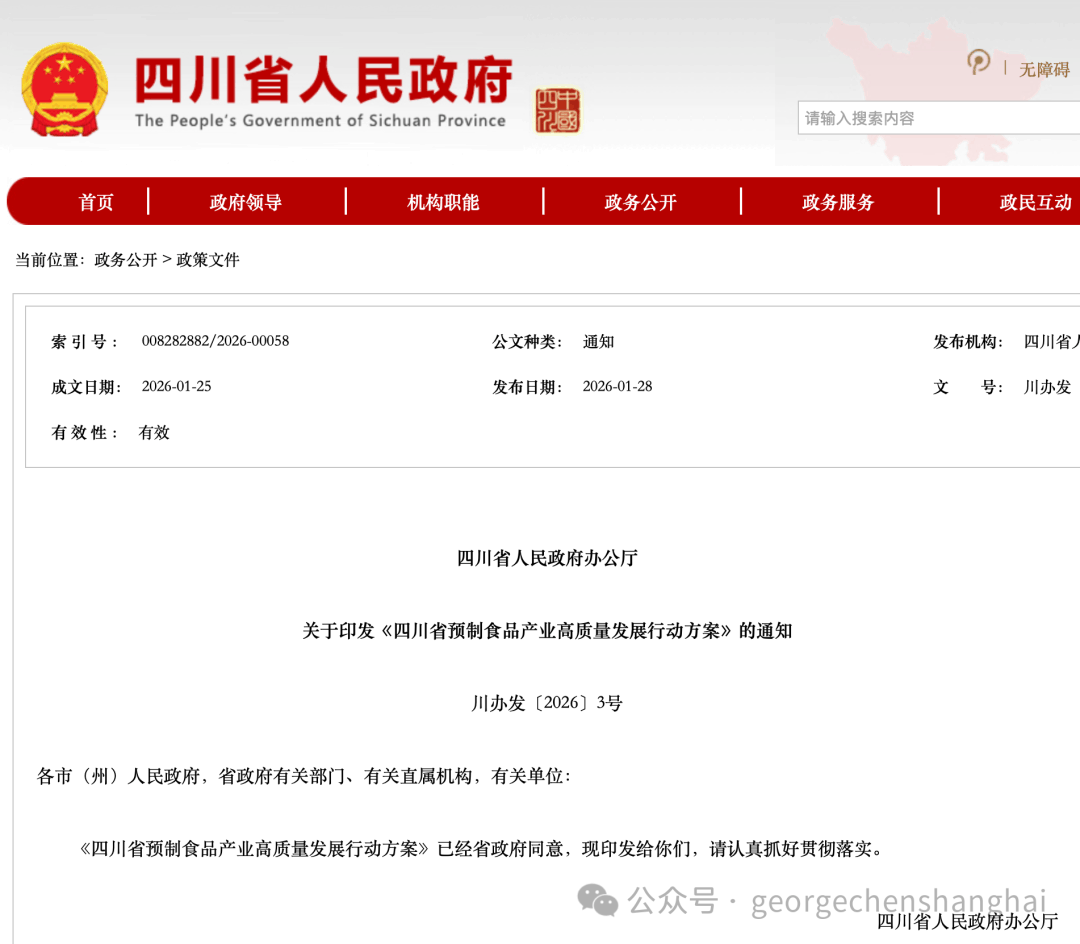Screen dimensions: 1080x944
Task: Open the 政府领导 navigation menu
Action: point(246,202)
